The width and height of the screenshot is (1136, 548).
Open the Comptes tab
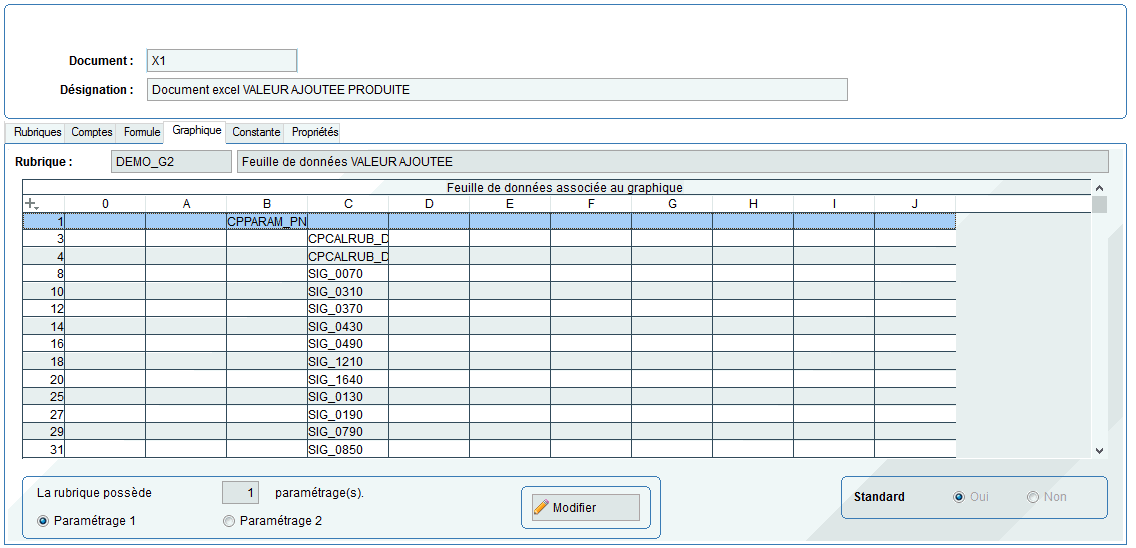[x=92, y=132]
